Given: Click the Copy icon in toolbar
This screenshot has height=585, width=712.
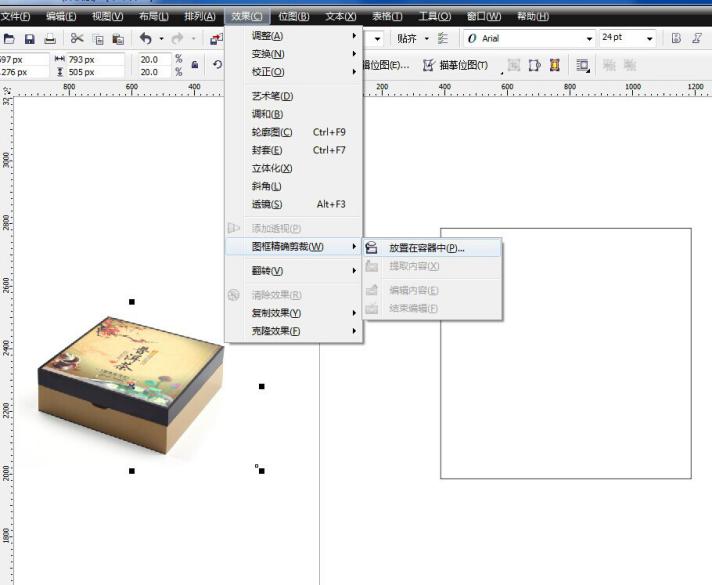Looking at the screenshot, I should [x=98, y=39].
